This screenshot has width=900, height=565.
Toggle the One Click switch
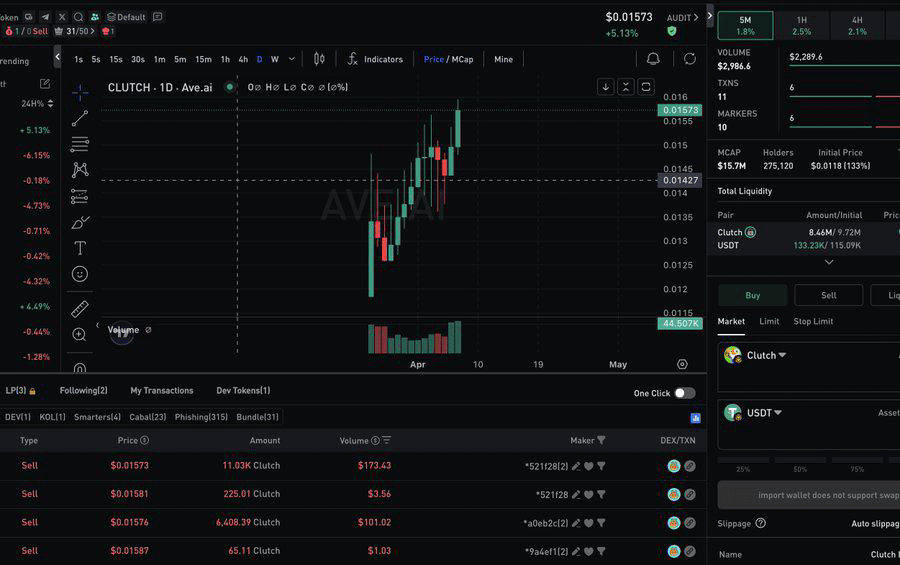685,393
